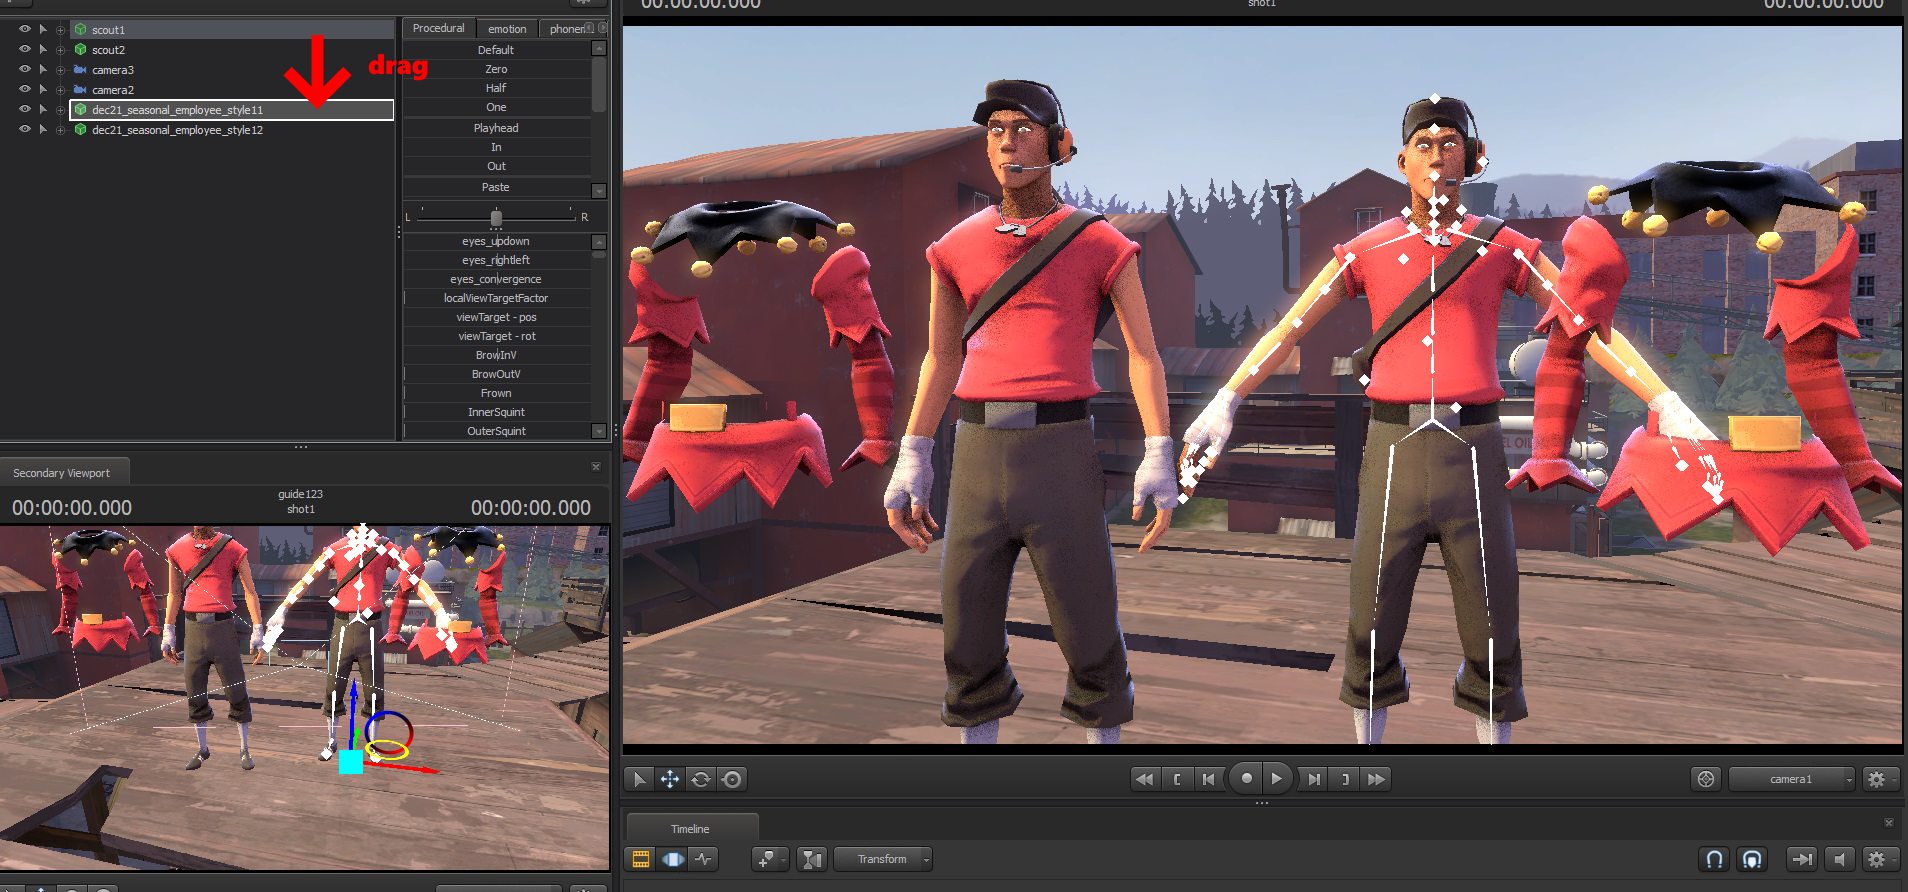Click the eyes_updown control slider
Screen dimensions: 1908x892
coord(496,241)
